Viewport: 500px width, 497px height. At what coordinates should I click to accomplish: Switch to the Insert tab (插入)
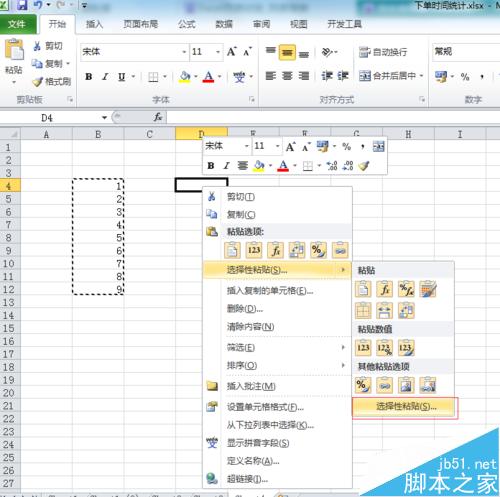(94, 24)
